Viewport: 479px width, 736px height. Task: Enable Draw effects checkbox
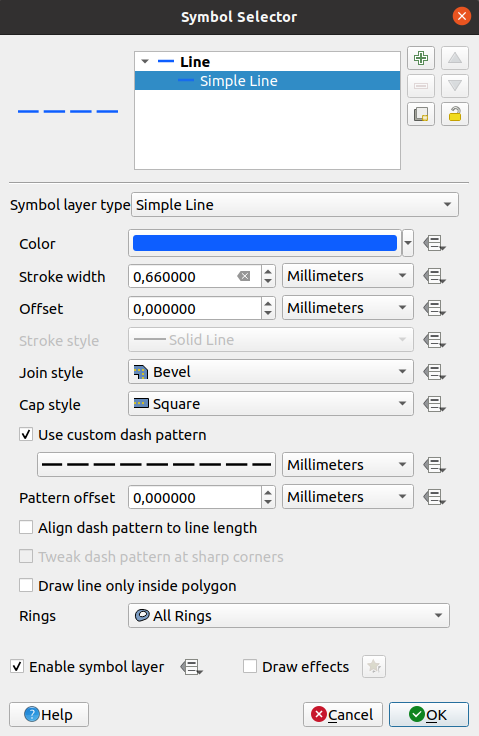(x=250, y=667)
